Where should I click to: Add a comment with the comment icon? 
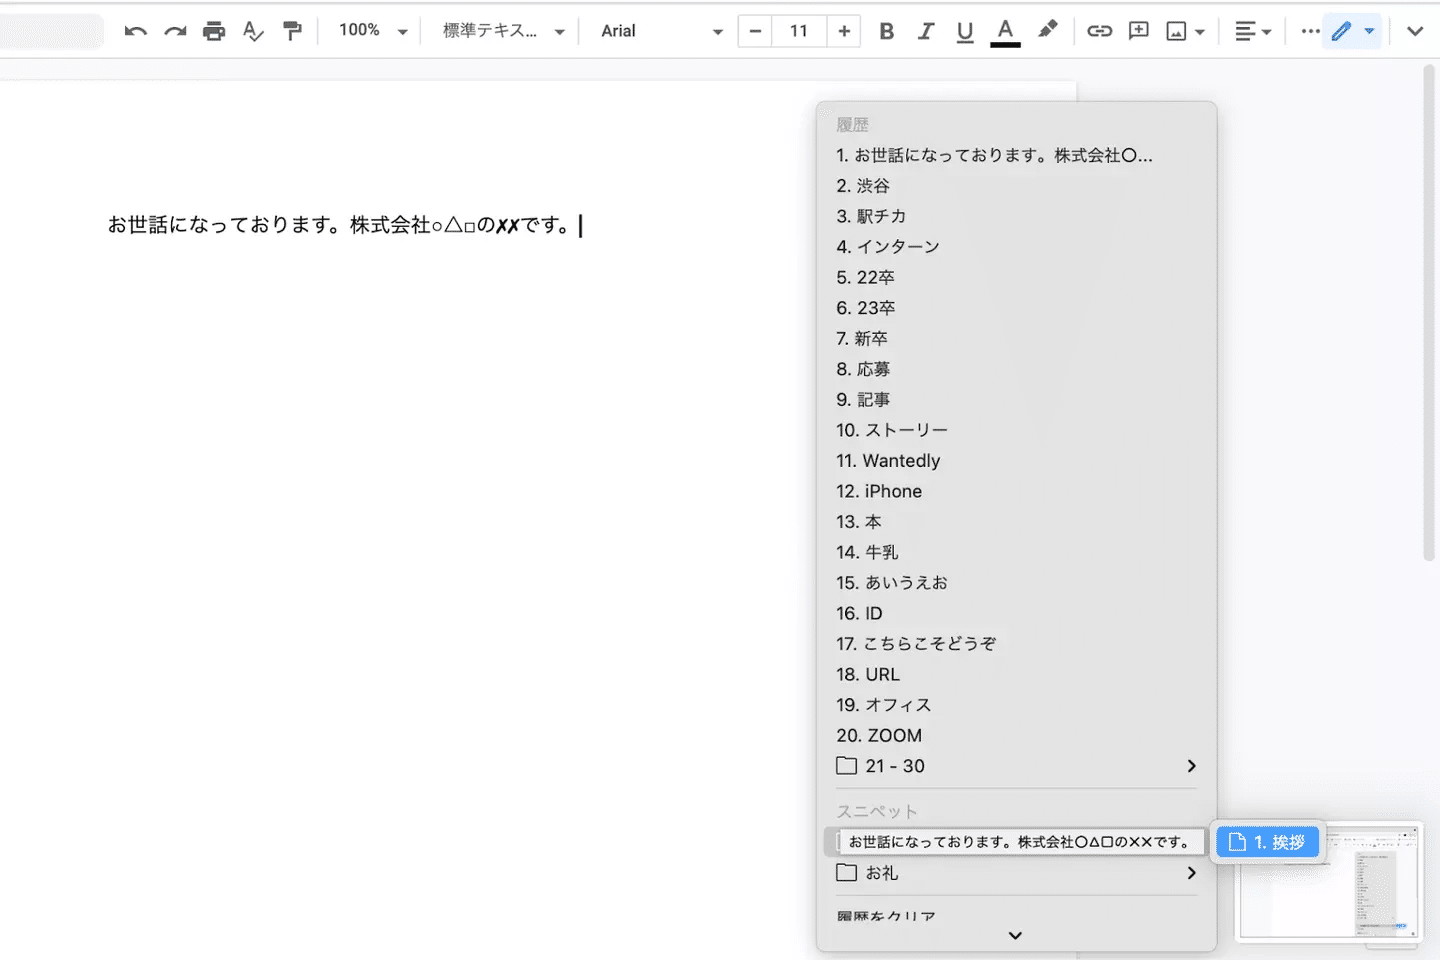[1138, 31]
